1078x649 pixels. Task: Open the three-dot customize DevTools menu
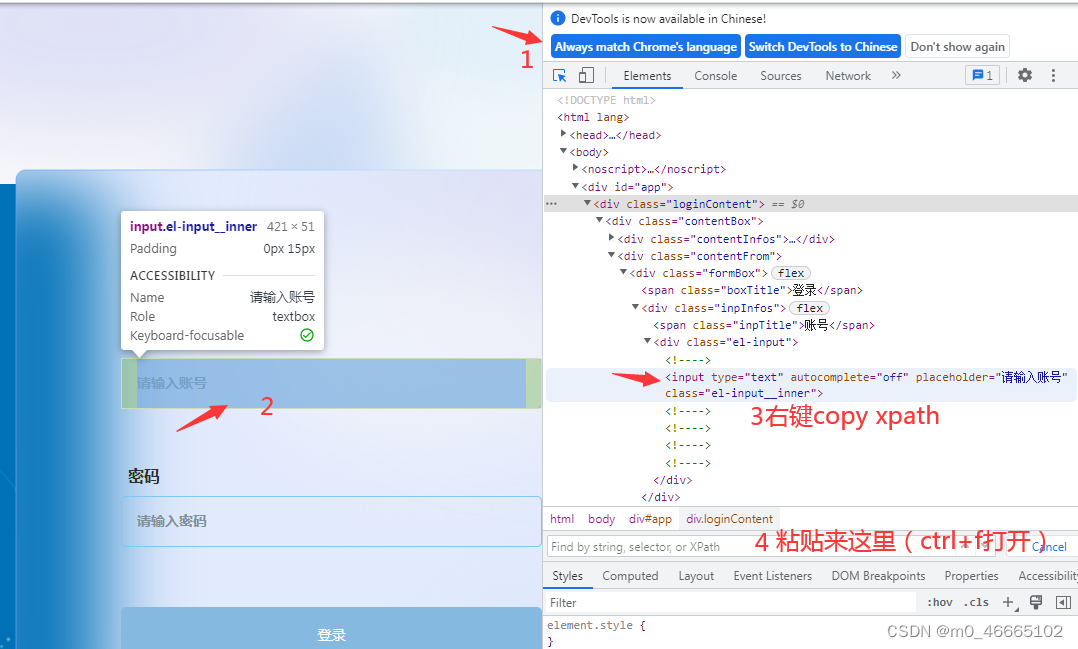pos(1054,76)
